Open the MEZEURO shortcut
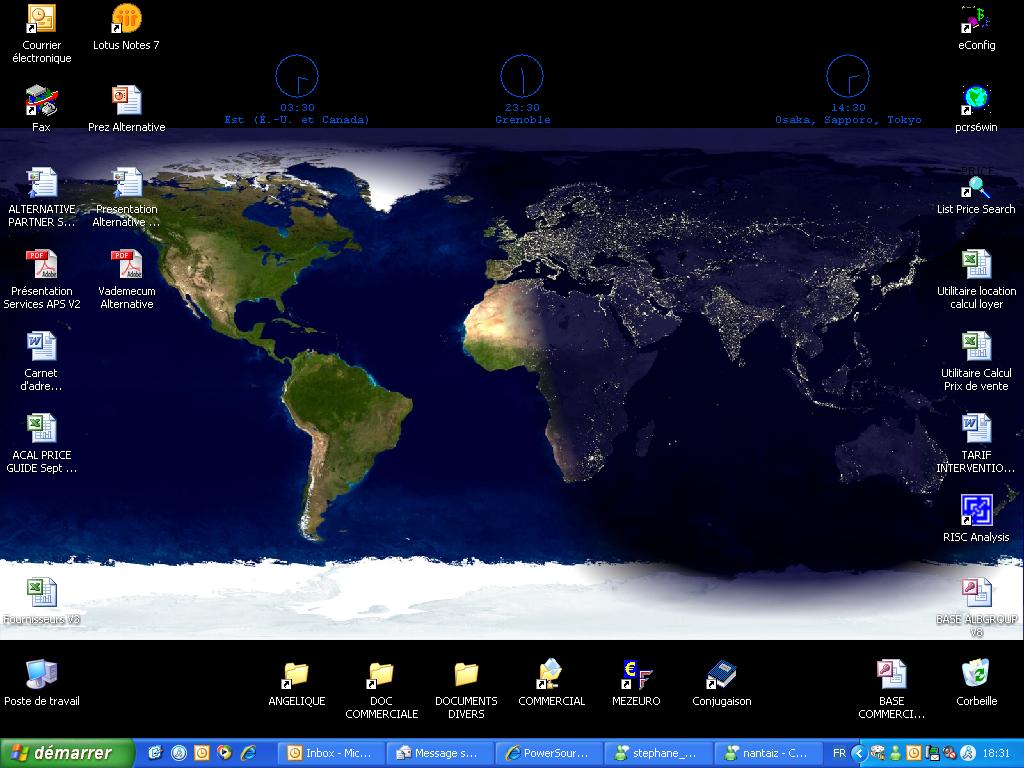Screen dimensions: 1024x768 (x=636, y=675)
